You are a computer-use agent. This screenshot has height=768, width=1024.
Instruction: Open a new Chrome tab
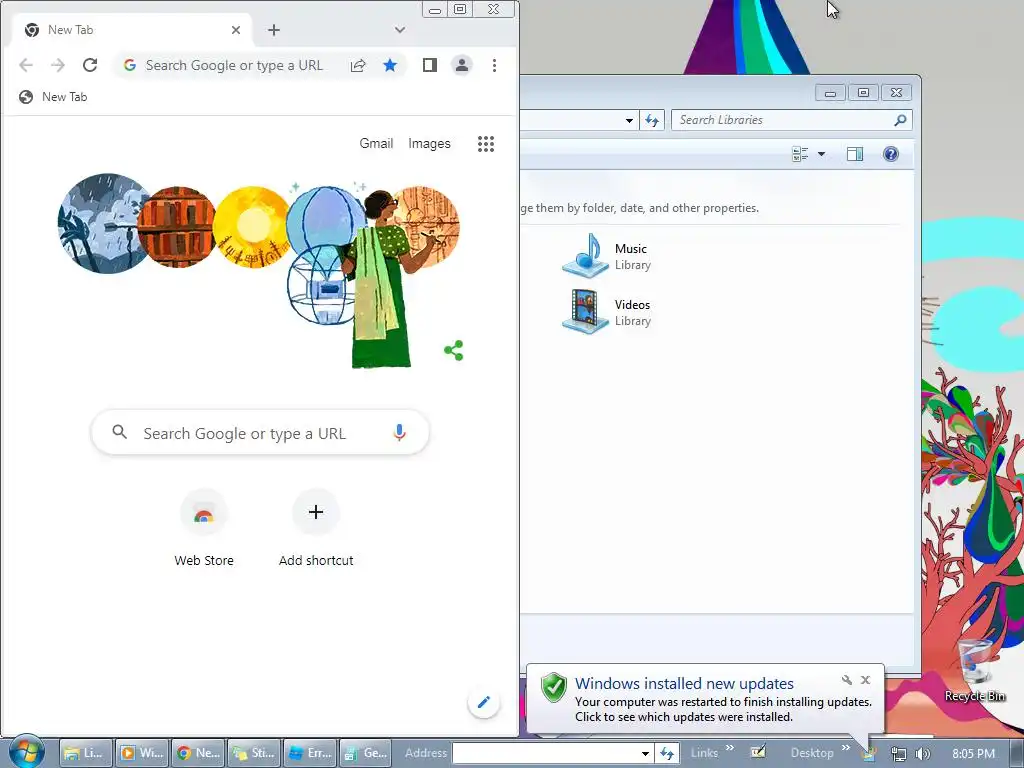[274, 30]
